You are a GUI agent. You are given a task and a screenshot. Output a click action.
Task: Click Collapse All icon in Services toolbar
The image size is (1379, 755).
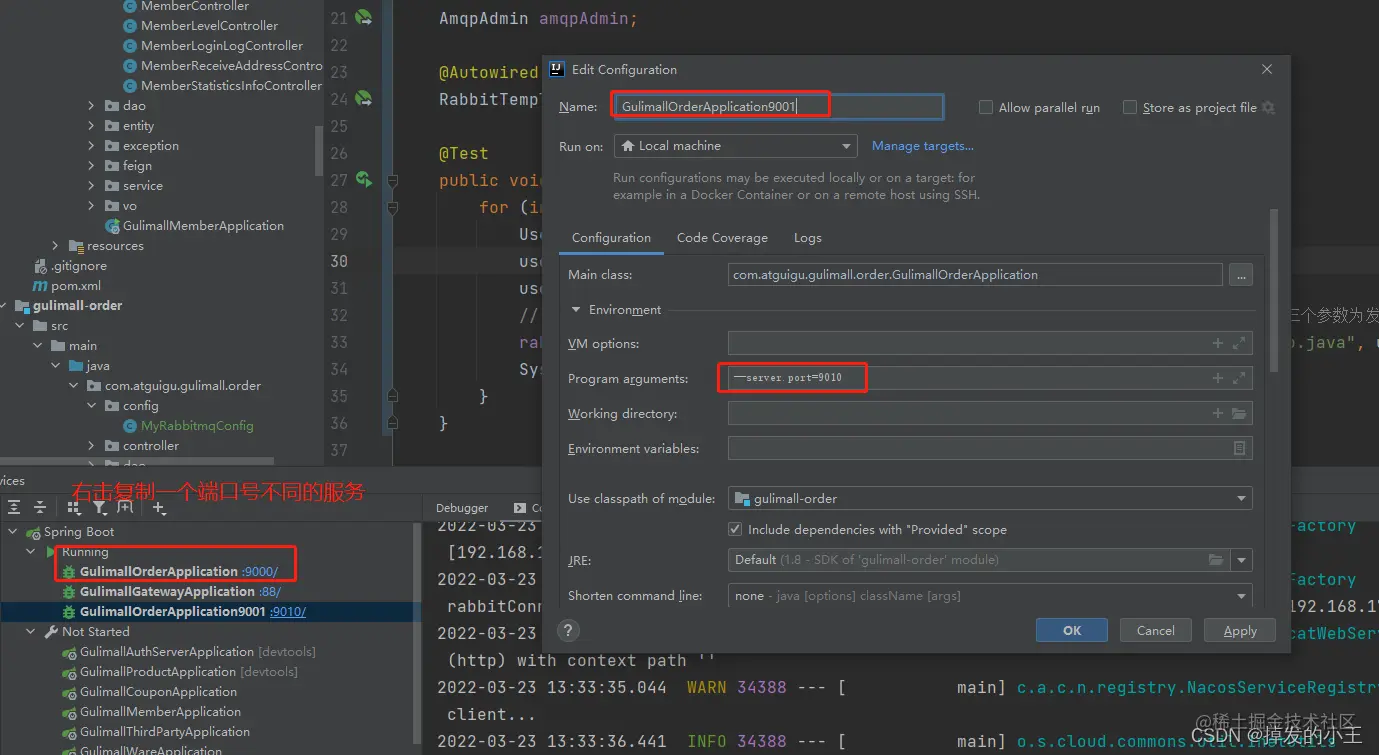point(40,508)
